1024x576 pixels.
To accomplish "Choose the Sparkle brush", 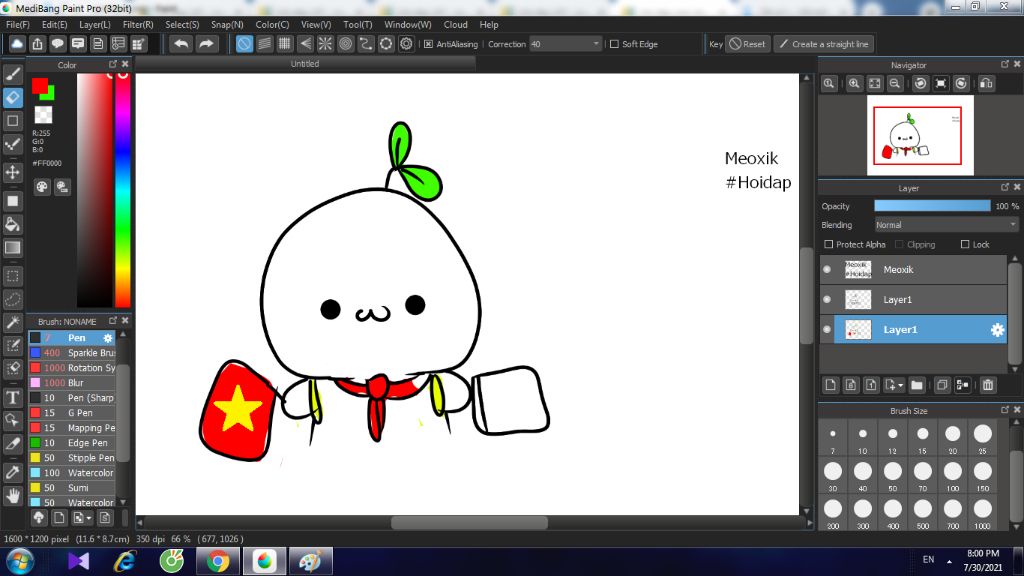I will 72,353.
